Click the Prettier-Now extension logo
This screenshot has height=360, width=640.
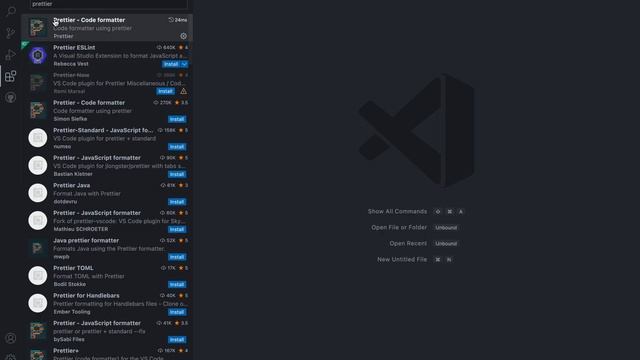point(38,83)
